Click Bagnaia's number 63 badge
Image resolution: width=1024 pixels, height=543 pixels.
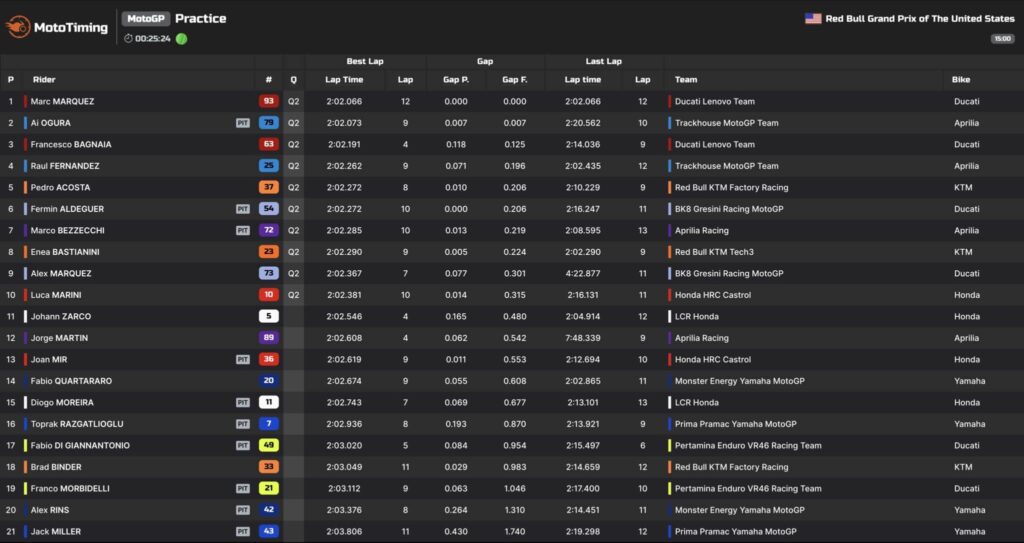pyautogui.click(x=268, y=144)
